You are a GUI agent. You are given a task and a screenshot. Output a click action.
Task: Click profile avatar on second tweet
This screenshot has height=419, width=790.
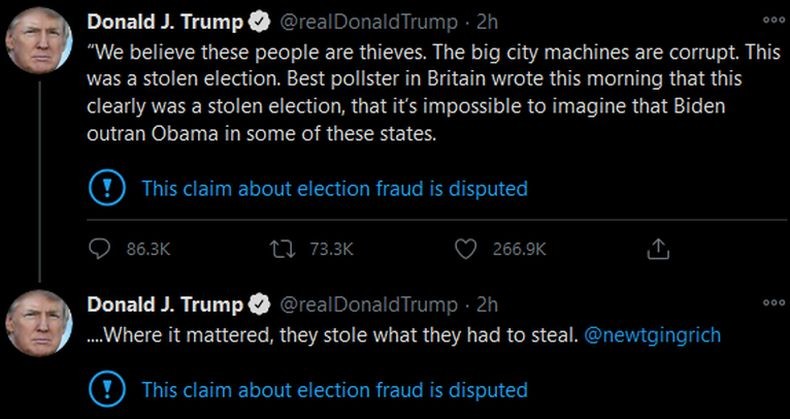38,326
